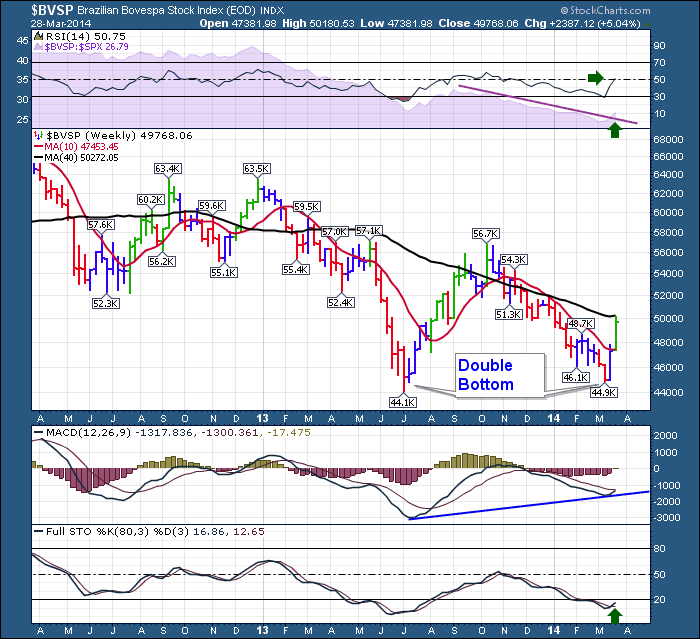Click the 44000 price axis label

tap(668, 392)
